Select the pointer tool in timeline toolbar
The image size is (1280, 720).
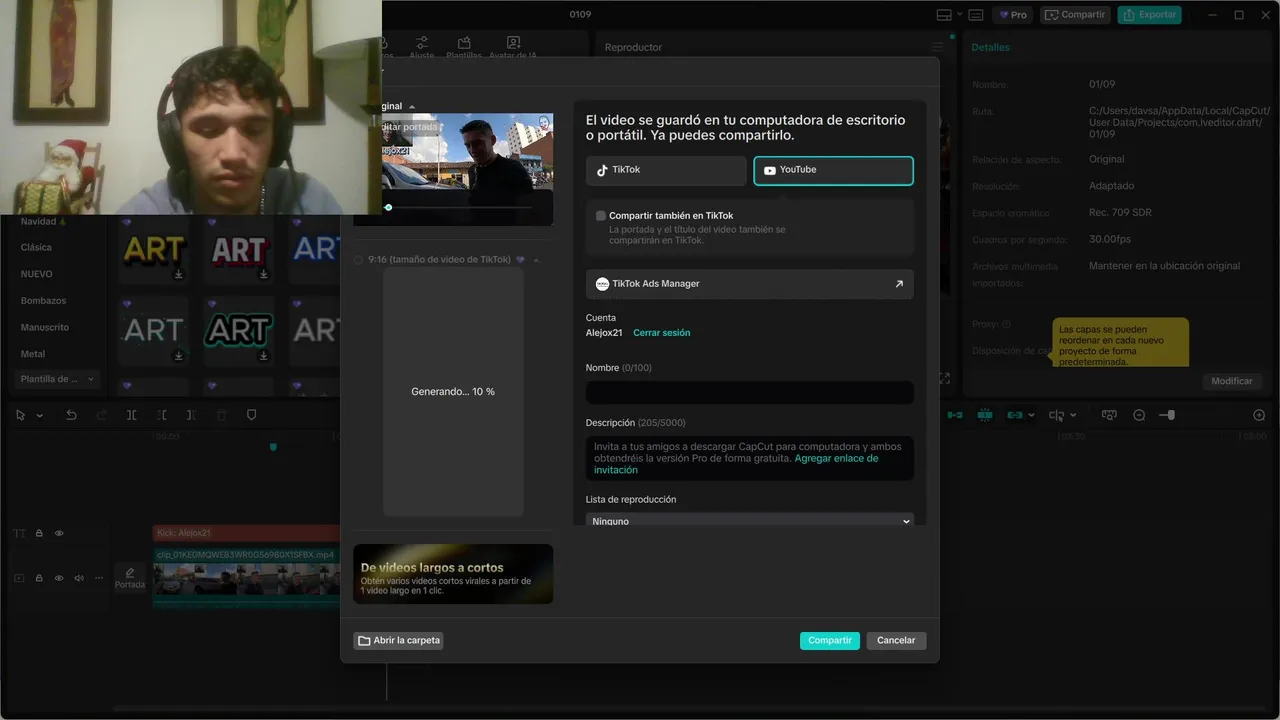(x=20, y=415)
